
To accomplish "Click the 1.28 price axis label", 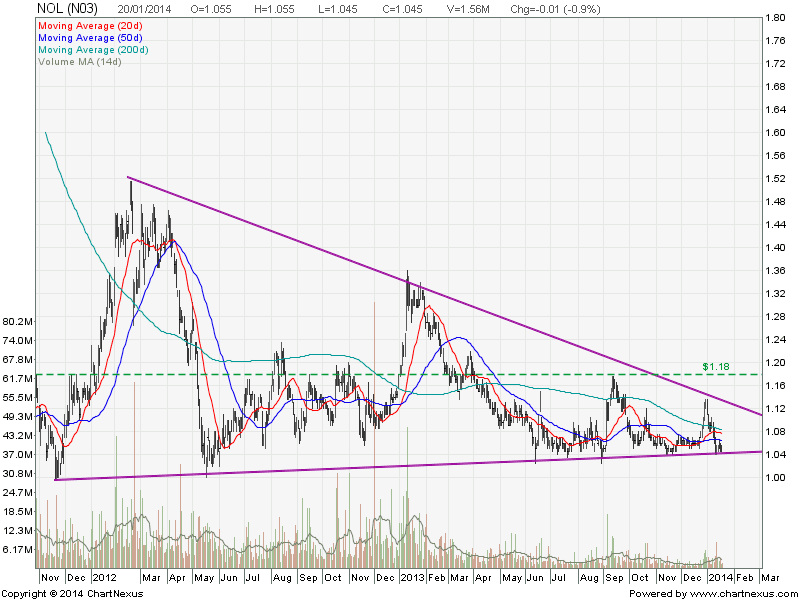I will (x=776, y=316).
